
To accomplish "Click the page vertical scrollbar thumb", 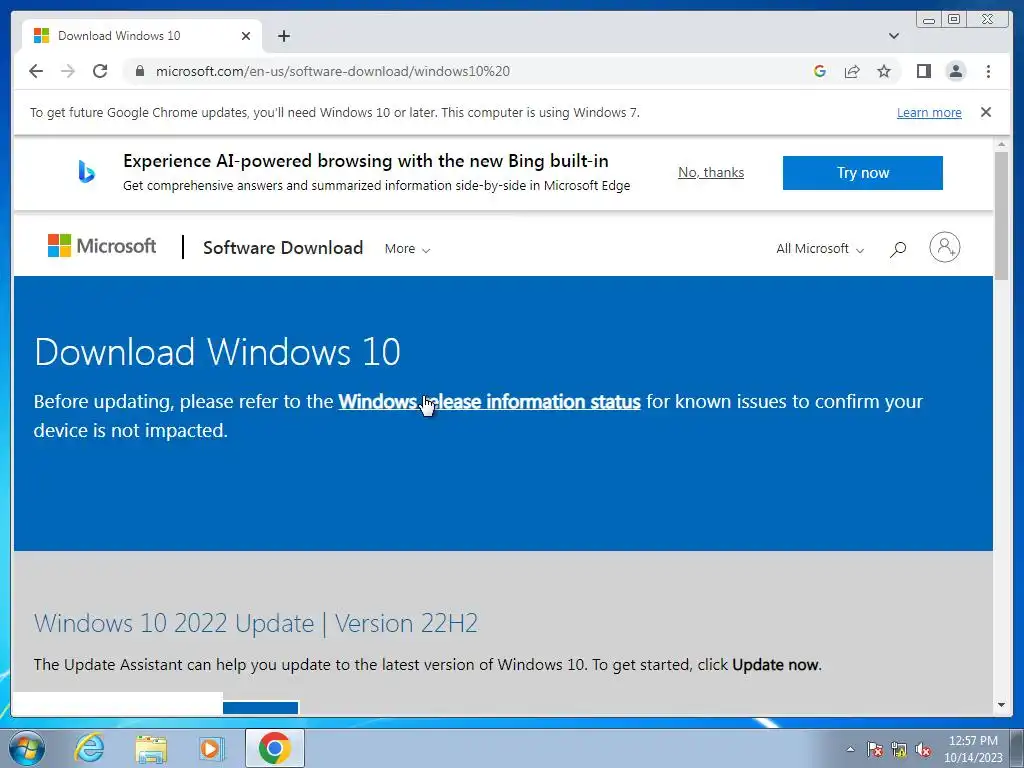I will pyautogui.click(x=1000, y=216).
